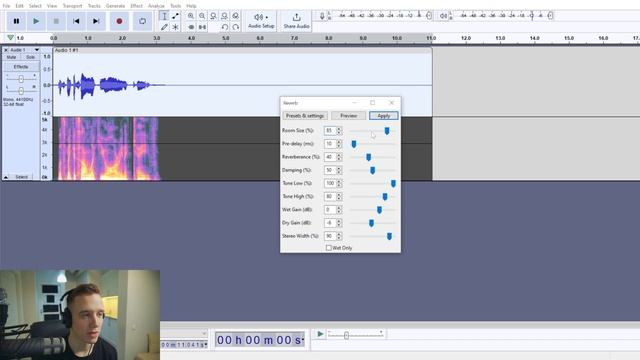Open the Analyze menu
Image resolution: width=640 pixels, height=360 pixels.
[156, 6]
